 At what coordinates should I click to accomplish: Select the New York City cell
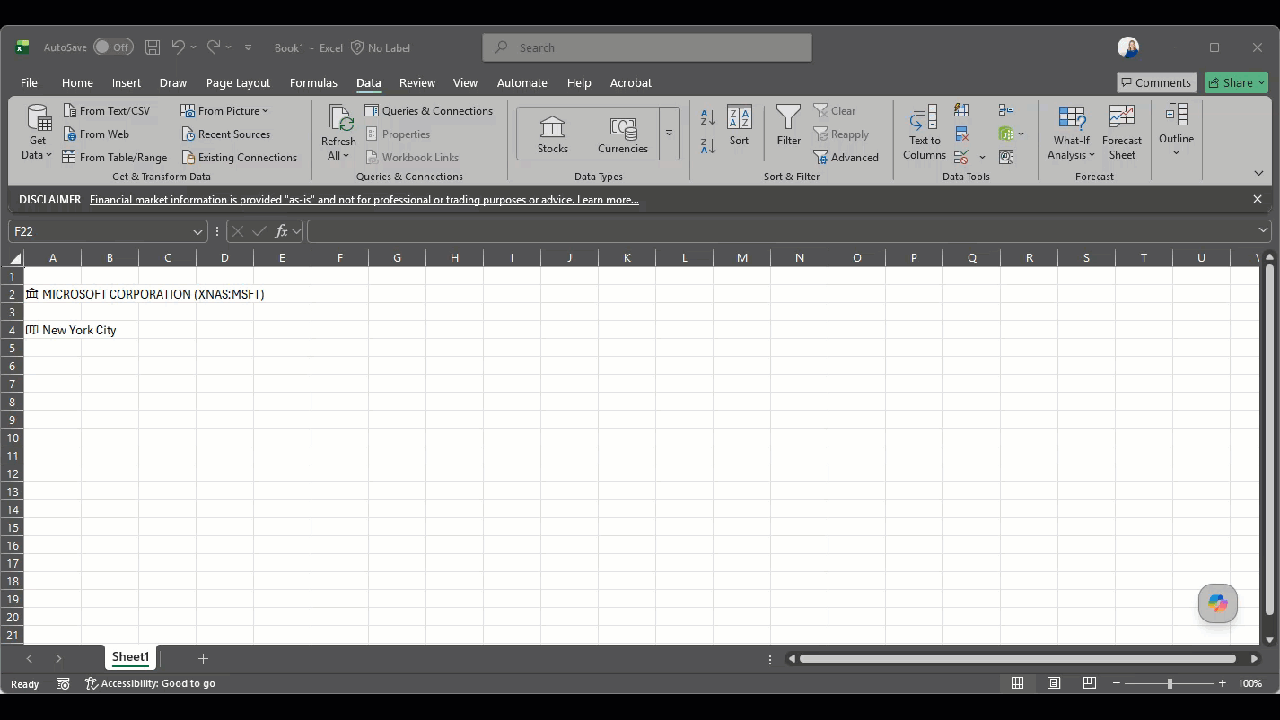53,330
